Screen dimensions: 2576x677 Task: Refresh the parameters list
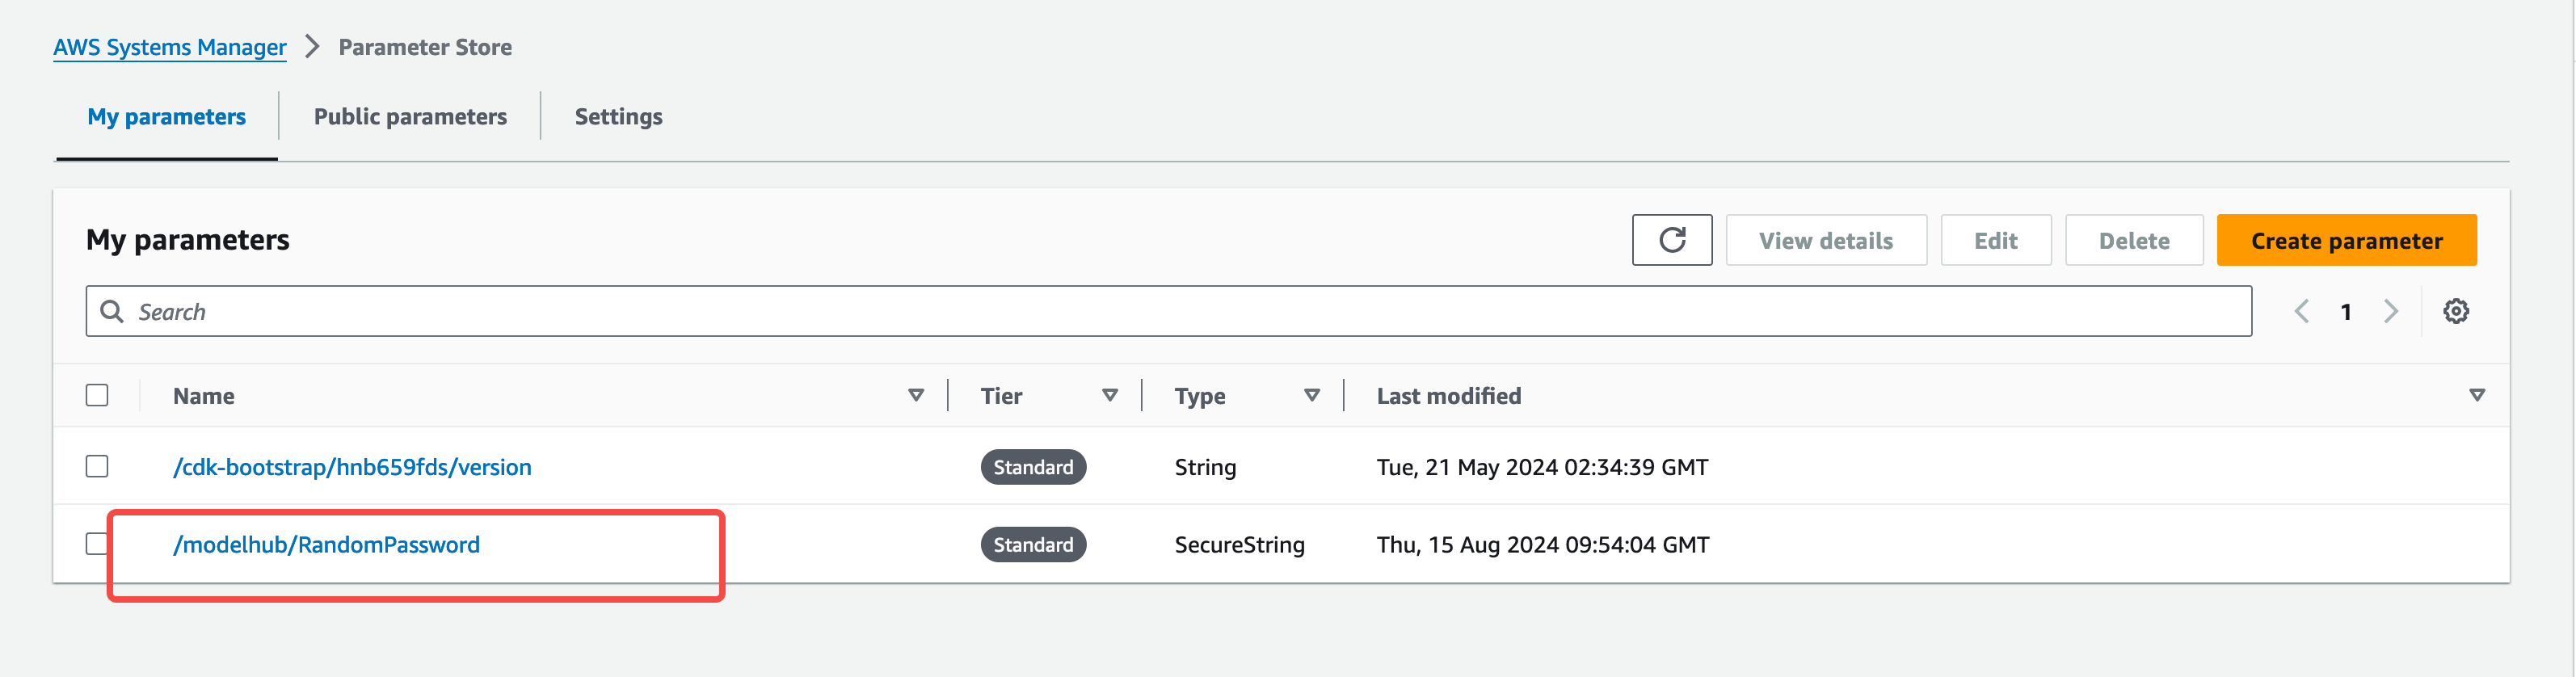(x=1671, y=240)
